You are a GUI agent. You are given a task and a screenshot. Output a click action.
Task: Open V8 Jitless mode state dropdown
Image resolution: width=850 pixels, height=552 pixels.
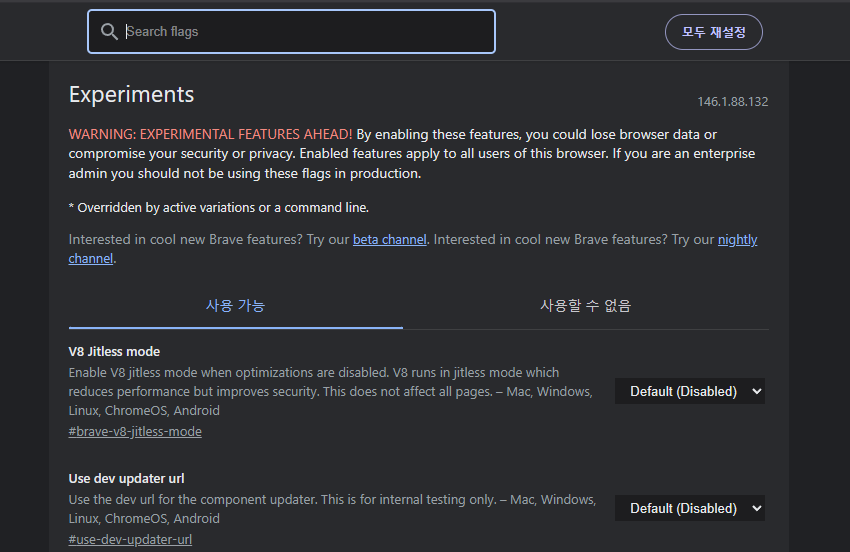(690, 391)
